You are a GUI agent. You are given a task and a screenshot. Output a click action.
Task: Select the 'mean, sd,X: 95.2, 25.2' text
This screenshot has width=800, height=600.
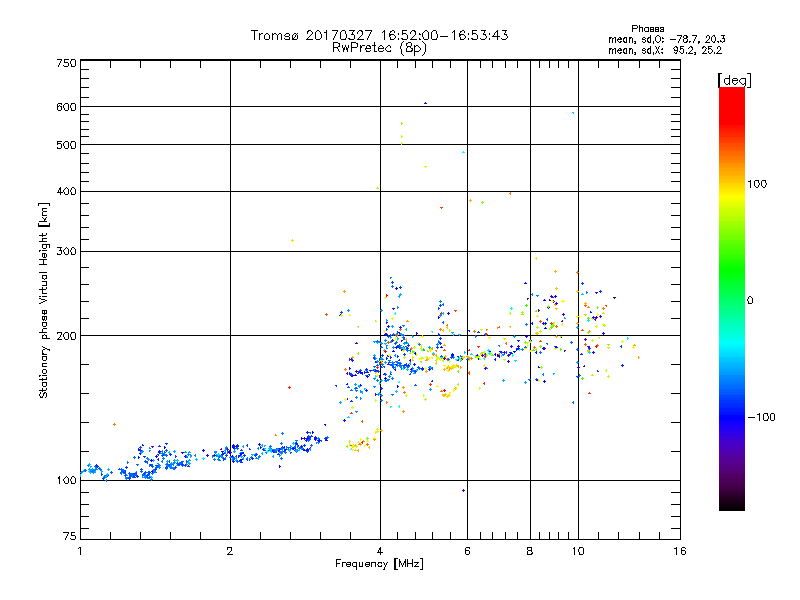tap(665, 50)
